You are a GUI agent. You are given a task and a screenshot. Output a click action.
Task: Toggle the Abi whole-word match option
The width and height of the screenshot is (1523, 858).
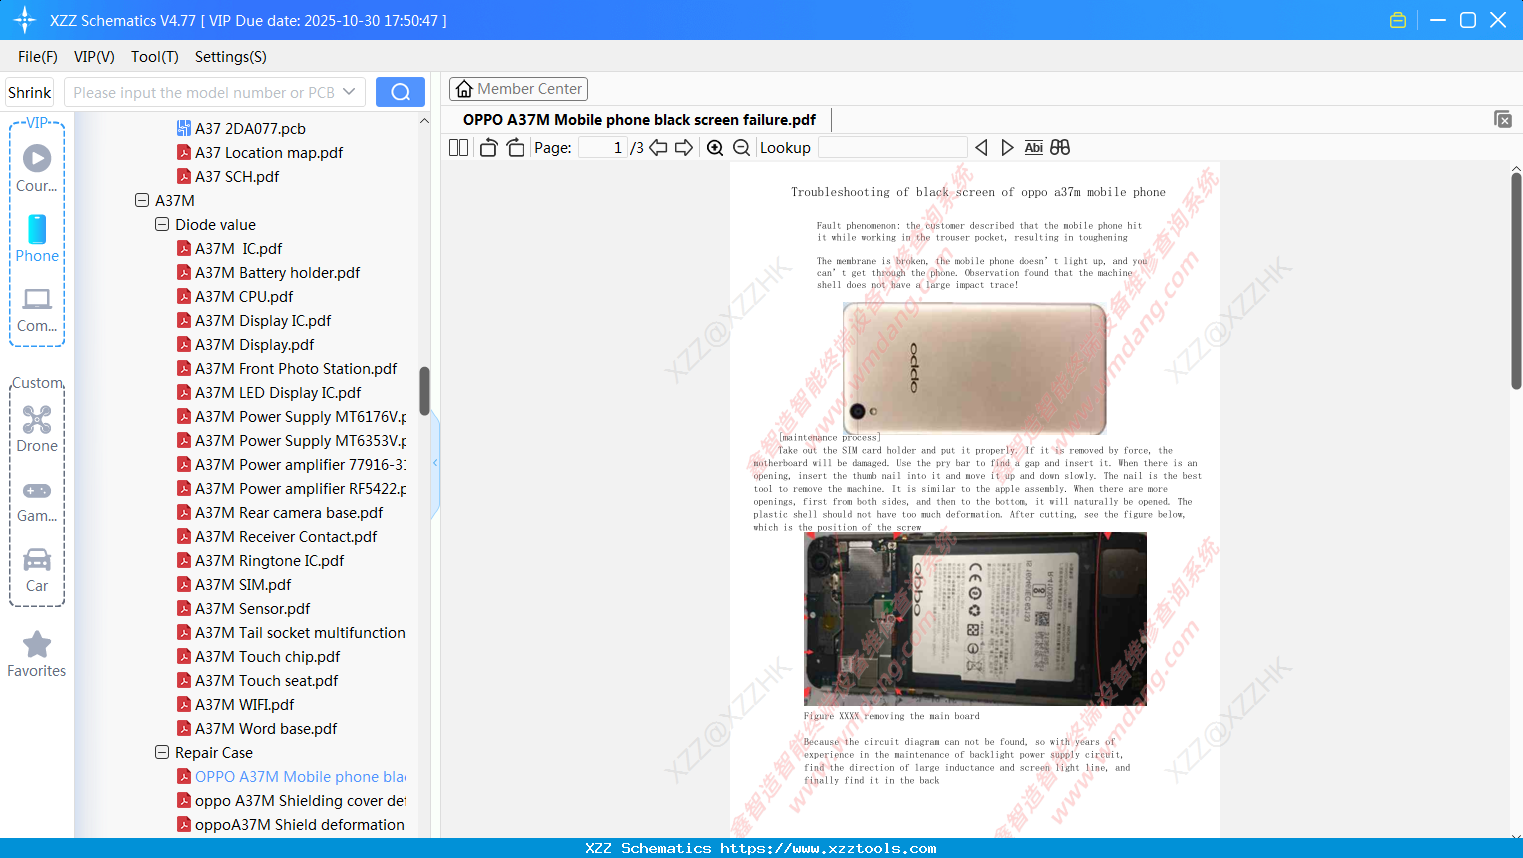(1034, 147)
